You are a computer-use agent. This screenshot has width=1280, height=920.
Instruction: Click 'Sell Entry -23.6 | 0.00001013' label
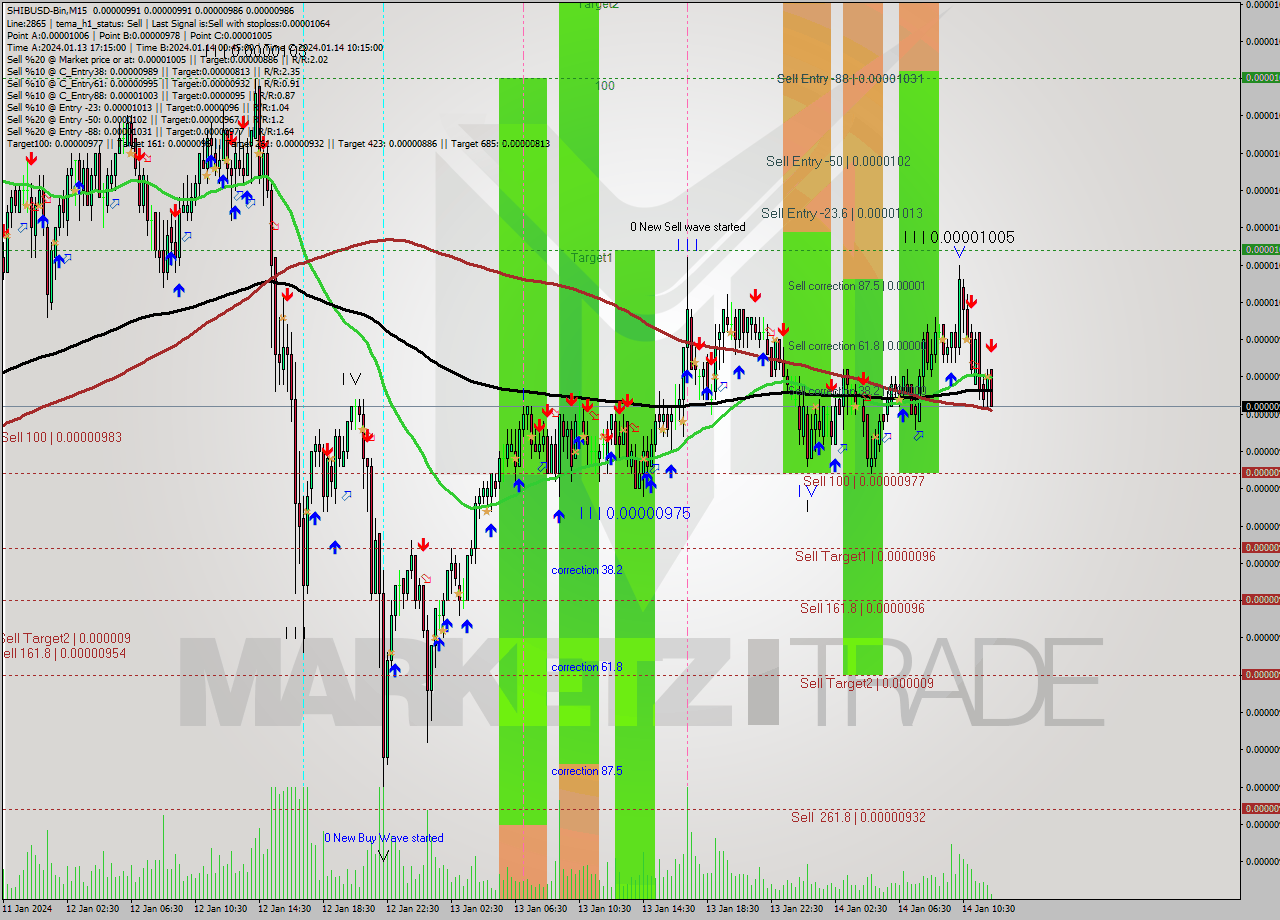pos(842,213)
